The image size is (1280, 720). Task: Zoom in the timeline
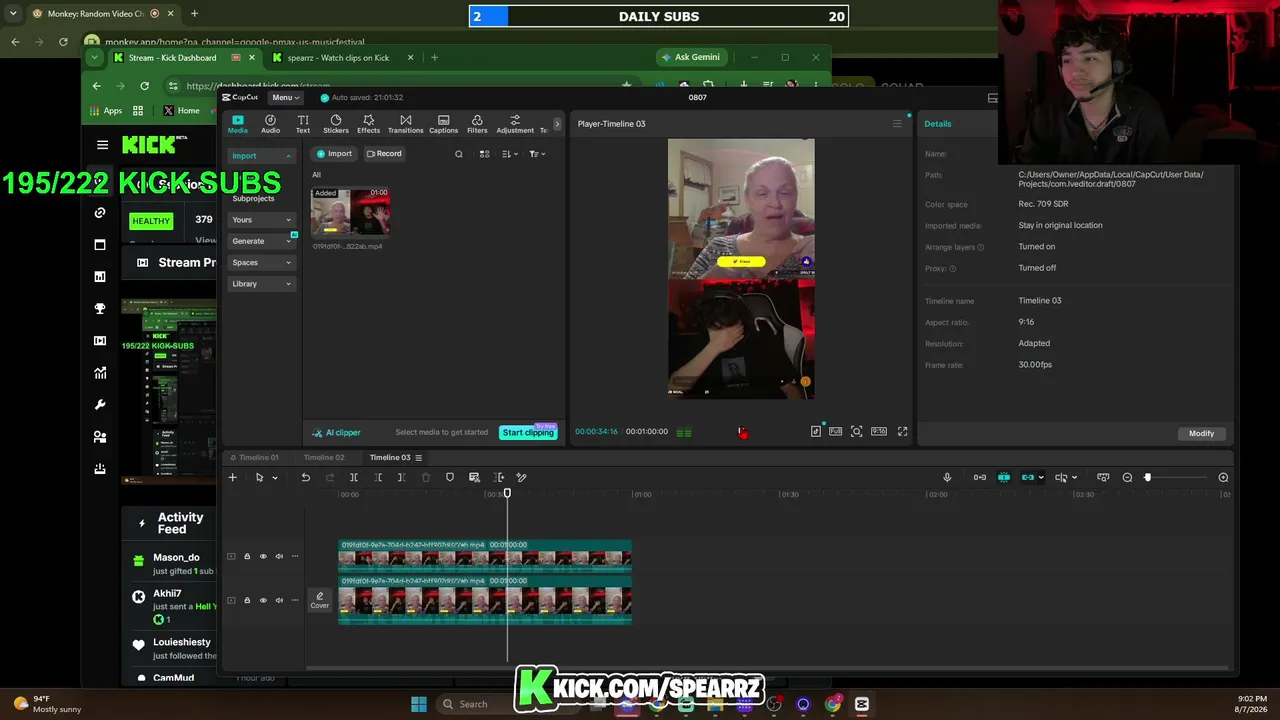pyautogui.click(x=1223, y=477)
